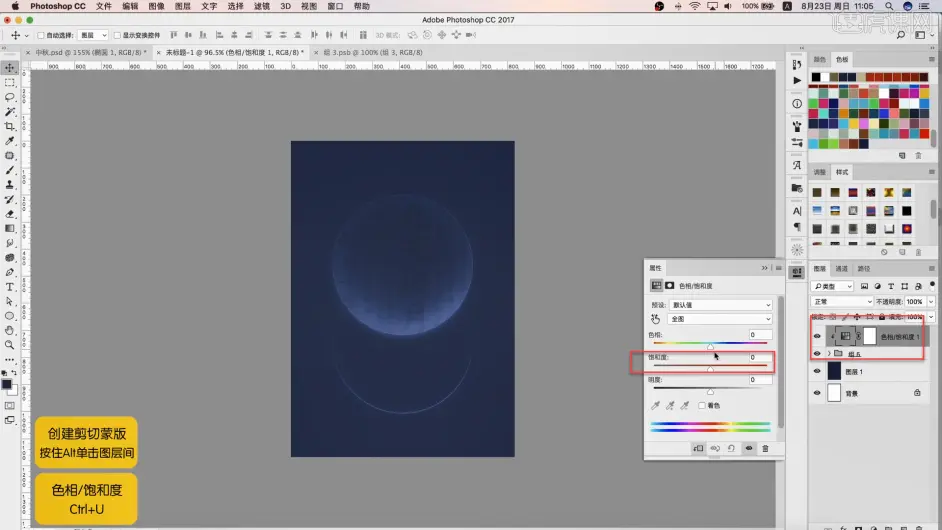Enable the 着色 colorize checkbox
942x530 pixels.
point(702,406)
